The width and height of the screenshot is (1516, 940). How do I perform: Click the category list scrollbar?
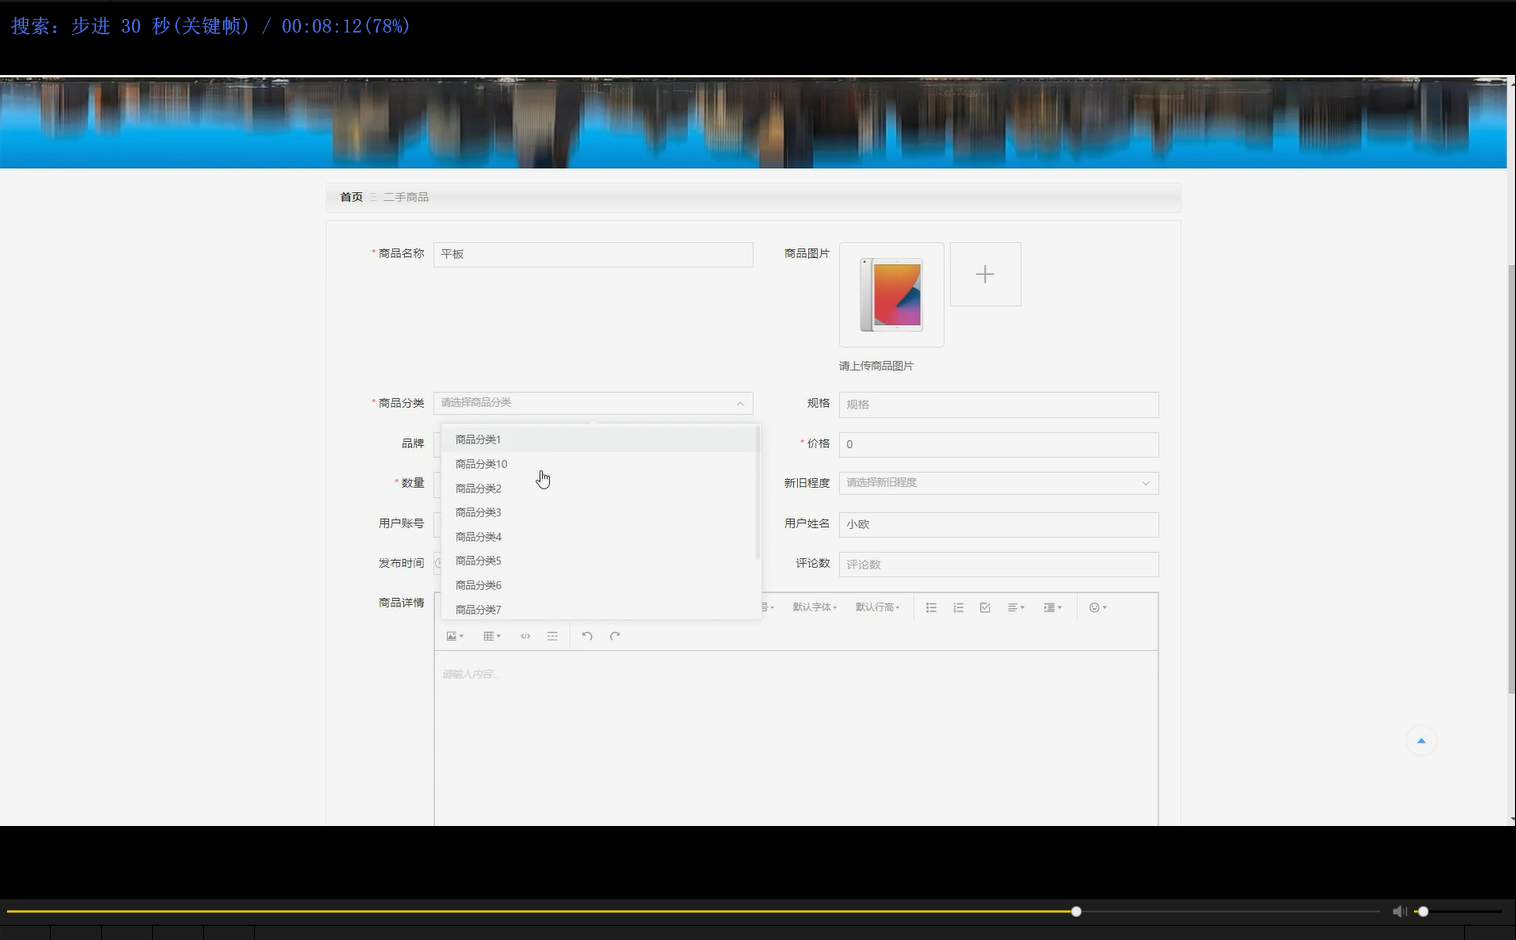[758, 492]
